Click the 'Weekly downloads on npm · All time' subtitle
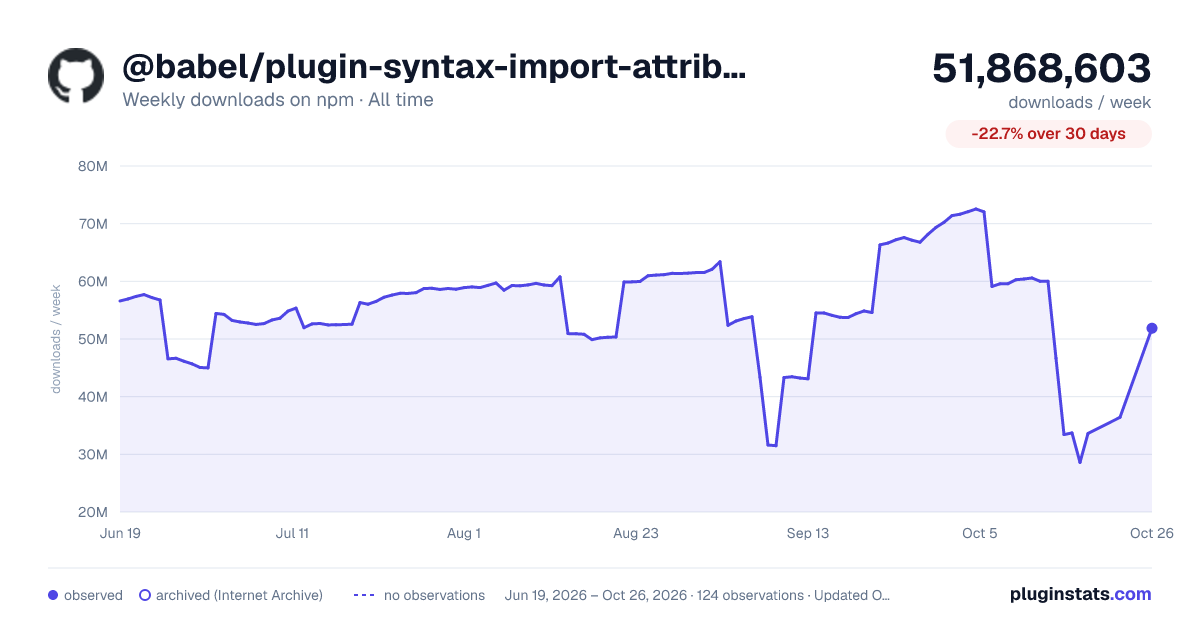Image resolution: width=1200 pixels, height=630 pixels. point(278,100)
